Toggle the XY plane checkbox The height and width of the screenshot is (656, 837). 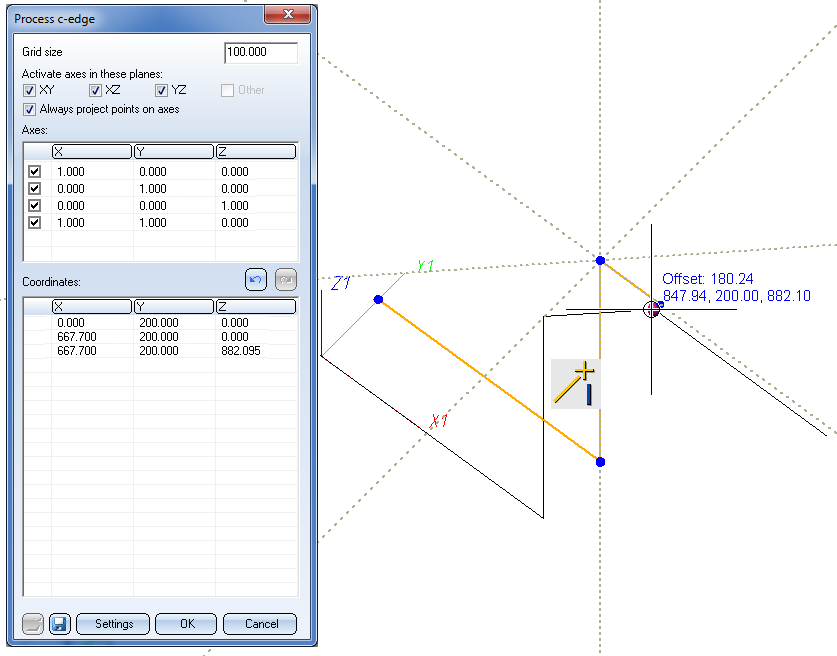tap(30, 90)
